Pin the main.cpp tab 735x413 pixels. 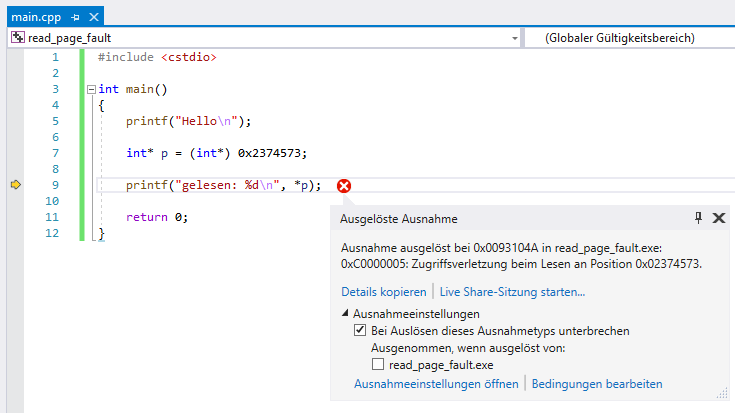[75, 18]
